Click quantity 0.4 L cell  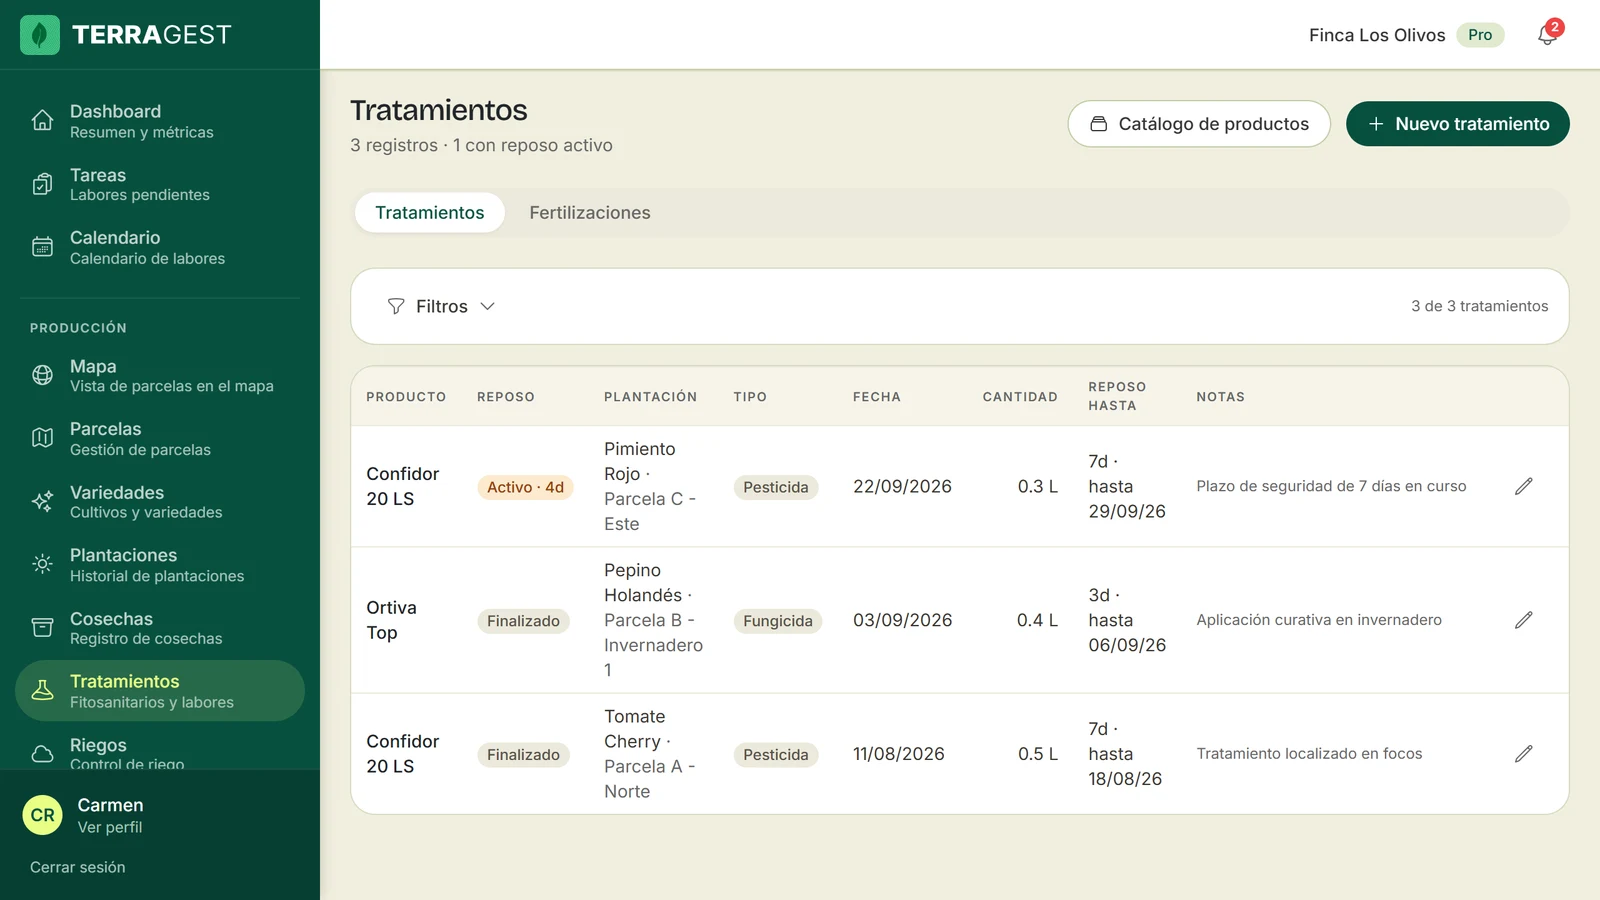(x=1037, y=620)
